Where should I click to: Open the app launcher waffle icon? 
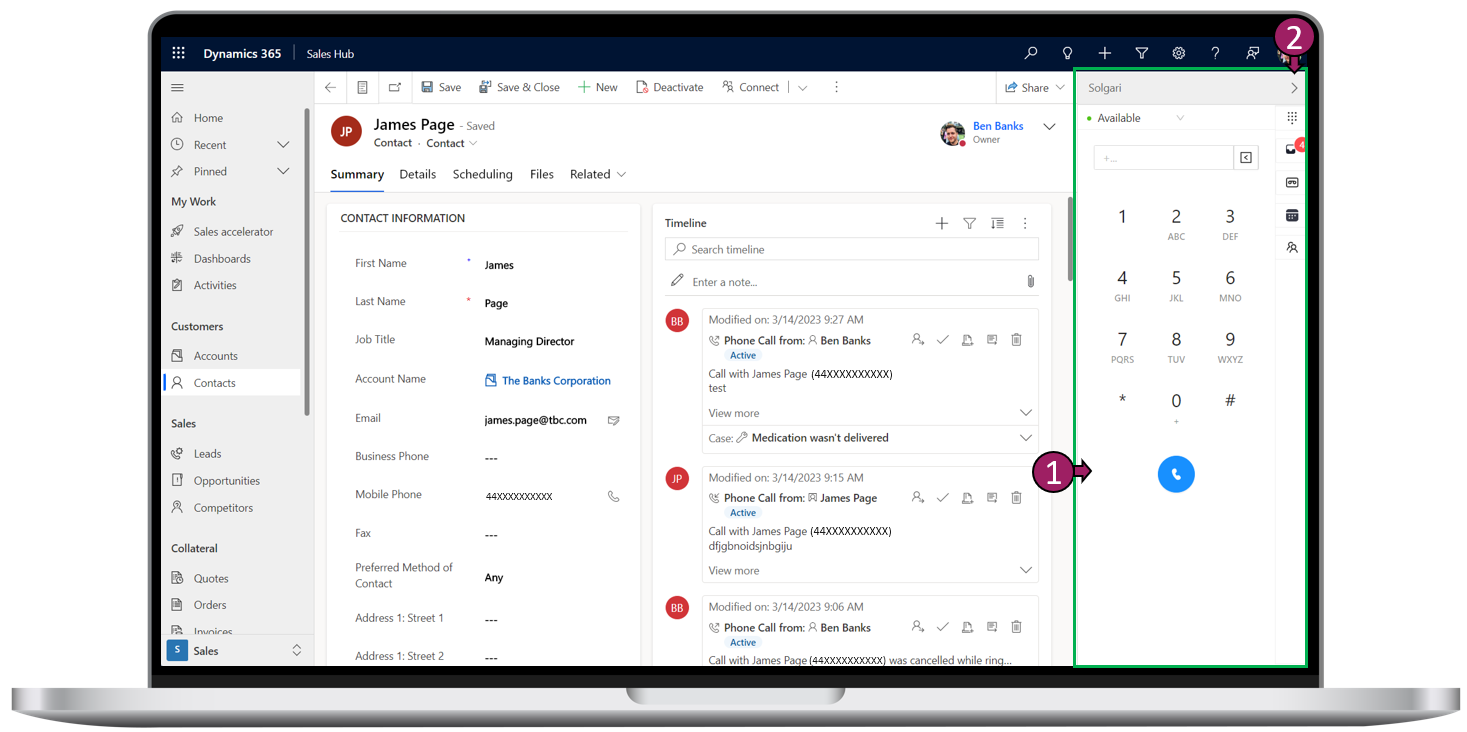[179, 54]
